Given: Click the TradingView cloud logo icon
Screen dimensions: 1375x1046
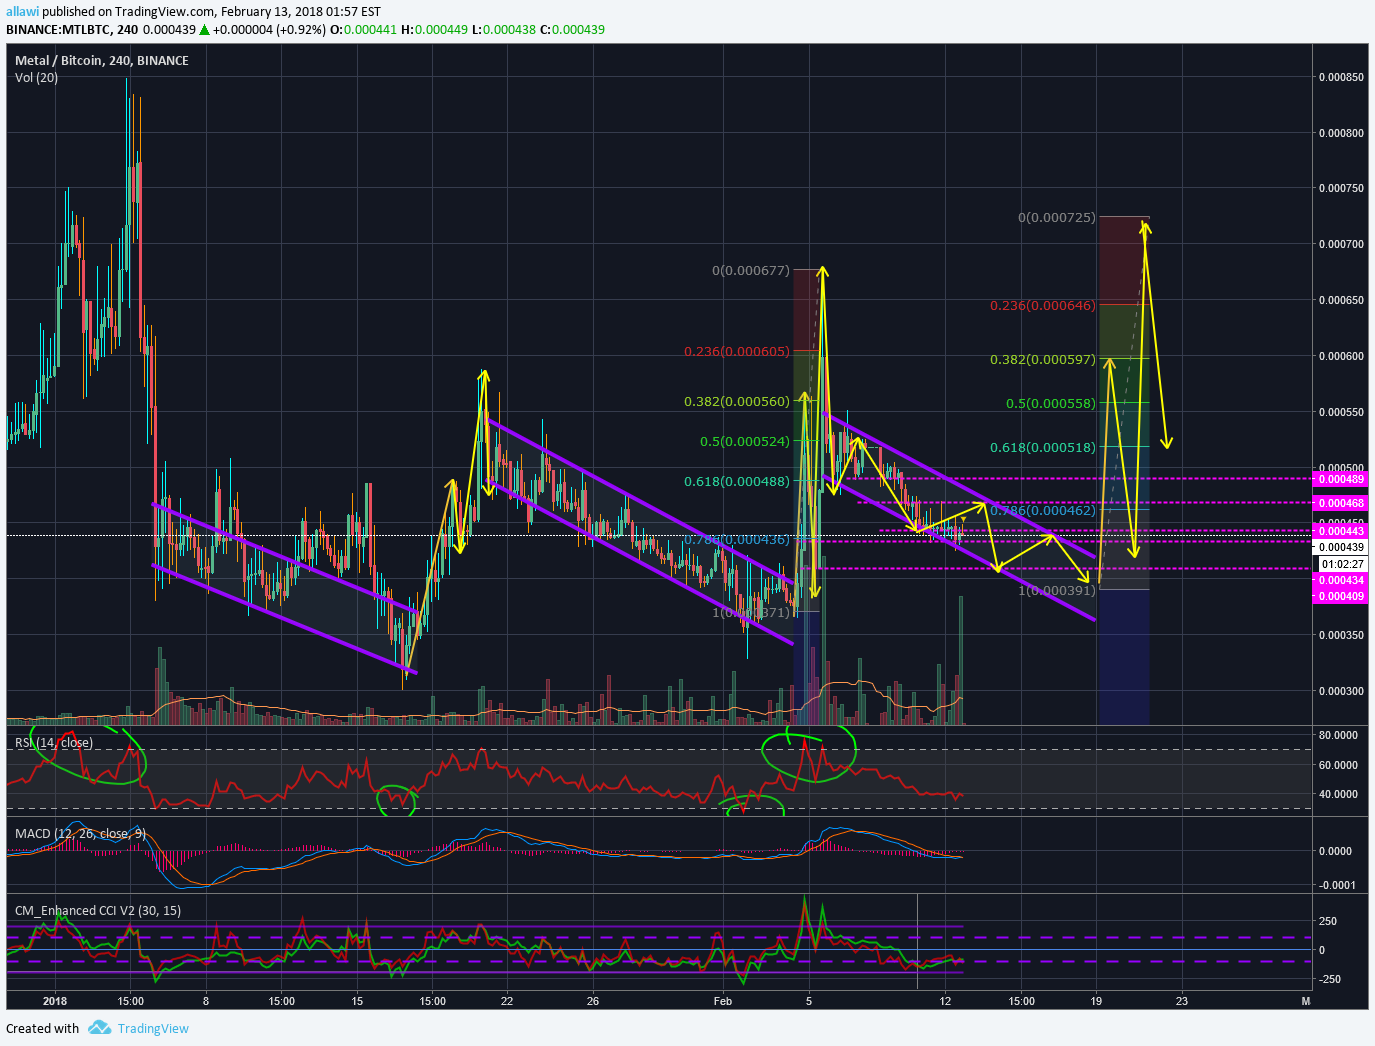Looking at the screenshot, I should (99, 1028).
